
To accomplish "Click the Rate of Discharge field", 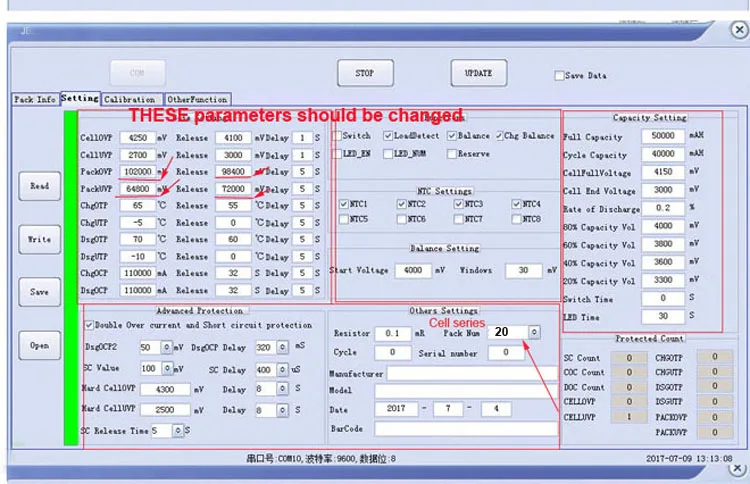I will tap(663, 208).
